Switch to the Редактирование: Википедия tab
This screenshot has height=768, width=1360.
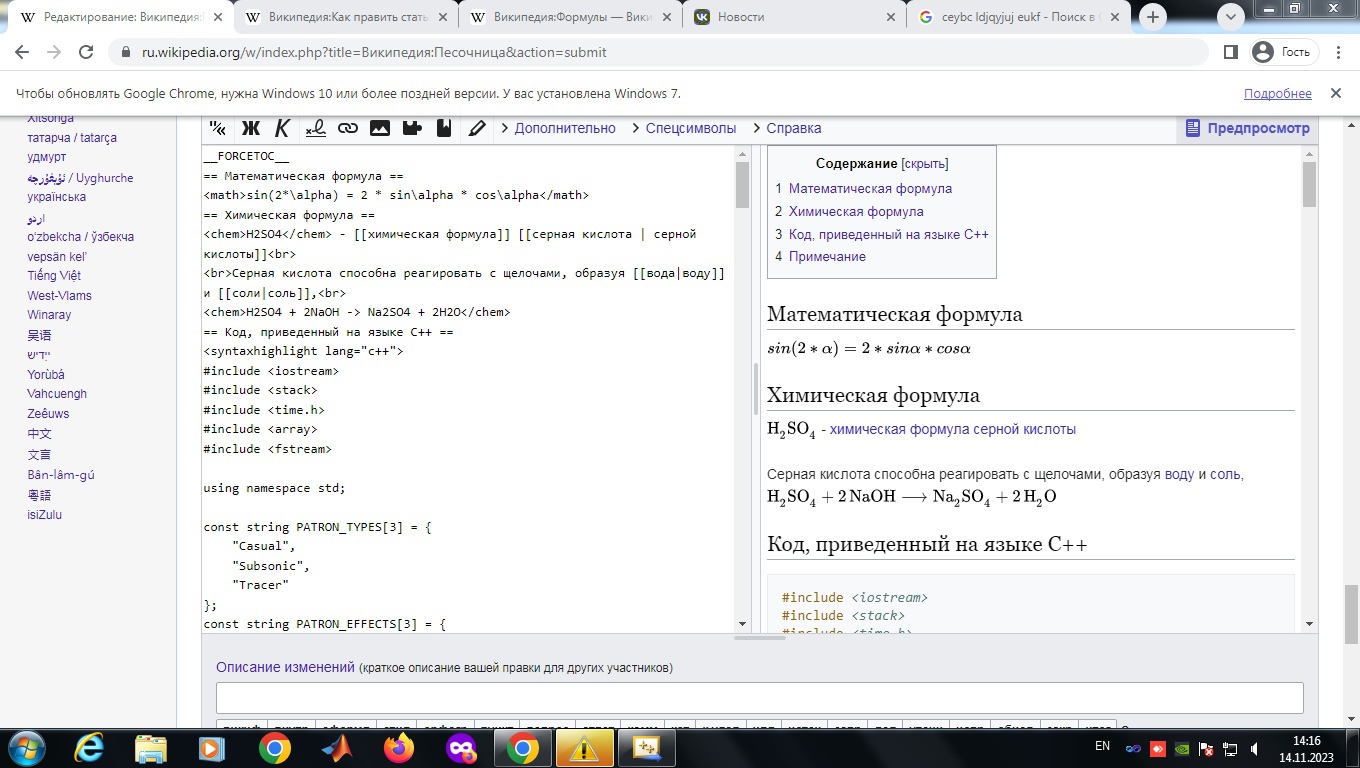point(122,17)
